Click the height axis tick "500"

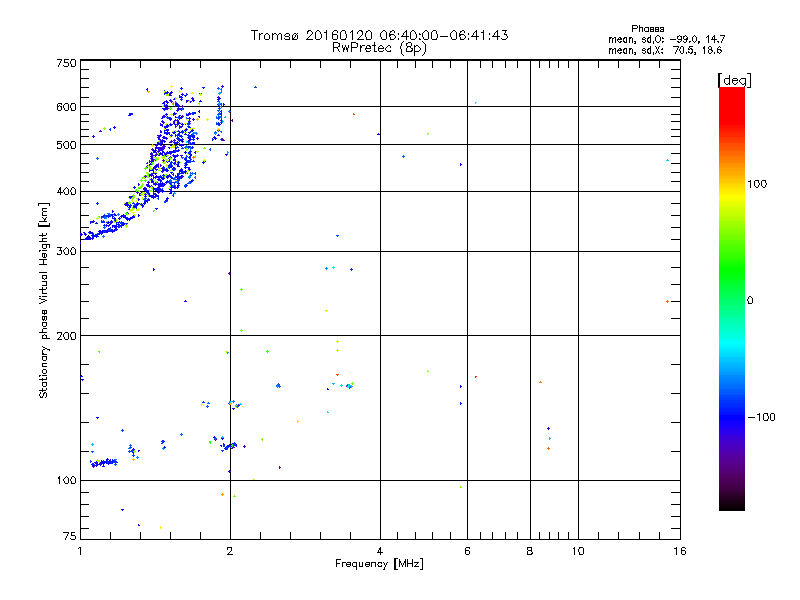click(x=66, y=145)
